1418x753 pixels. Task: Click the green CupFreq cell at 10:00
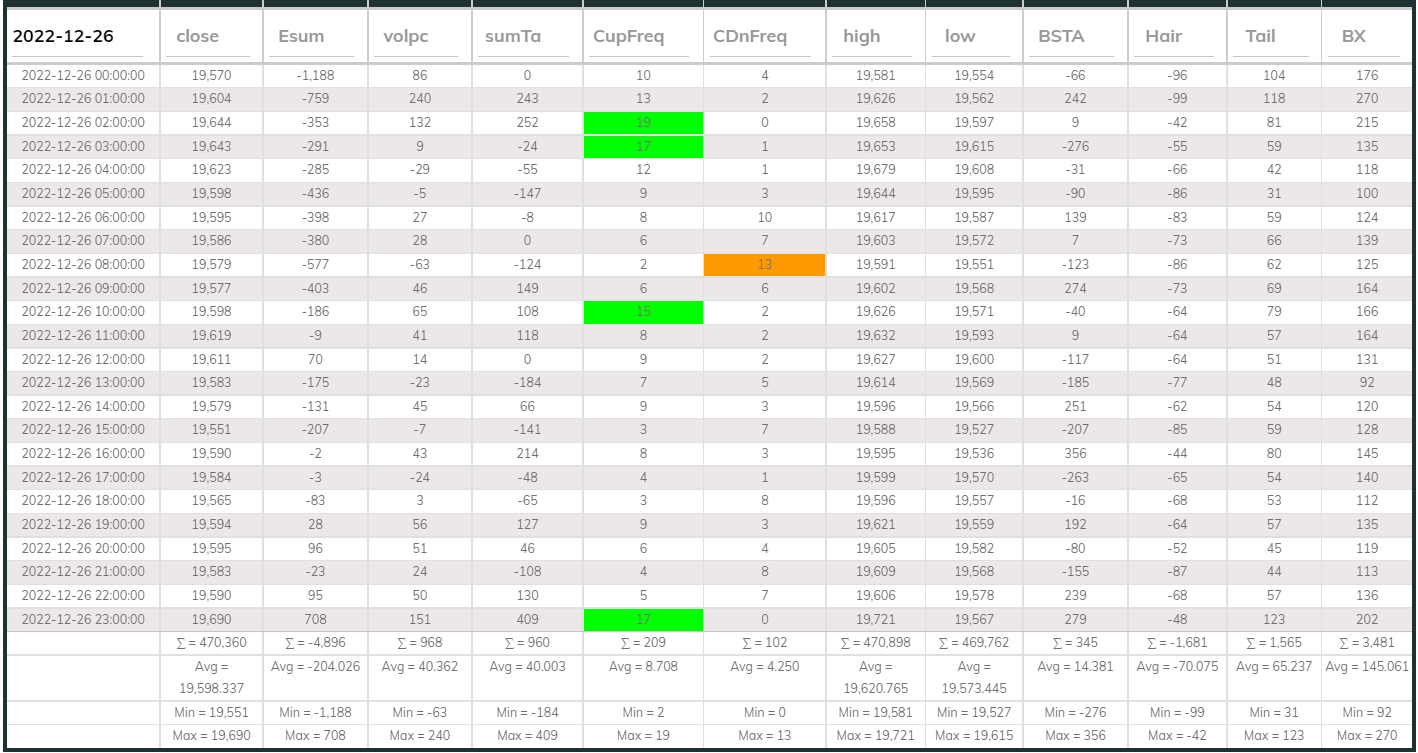[x=643, y=312]
